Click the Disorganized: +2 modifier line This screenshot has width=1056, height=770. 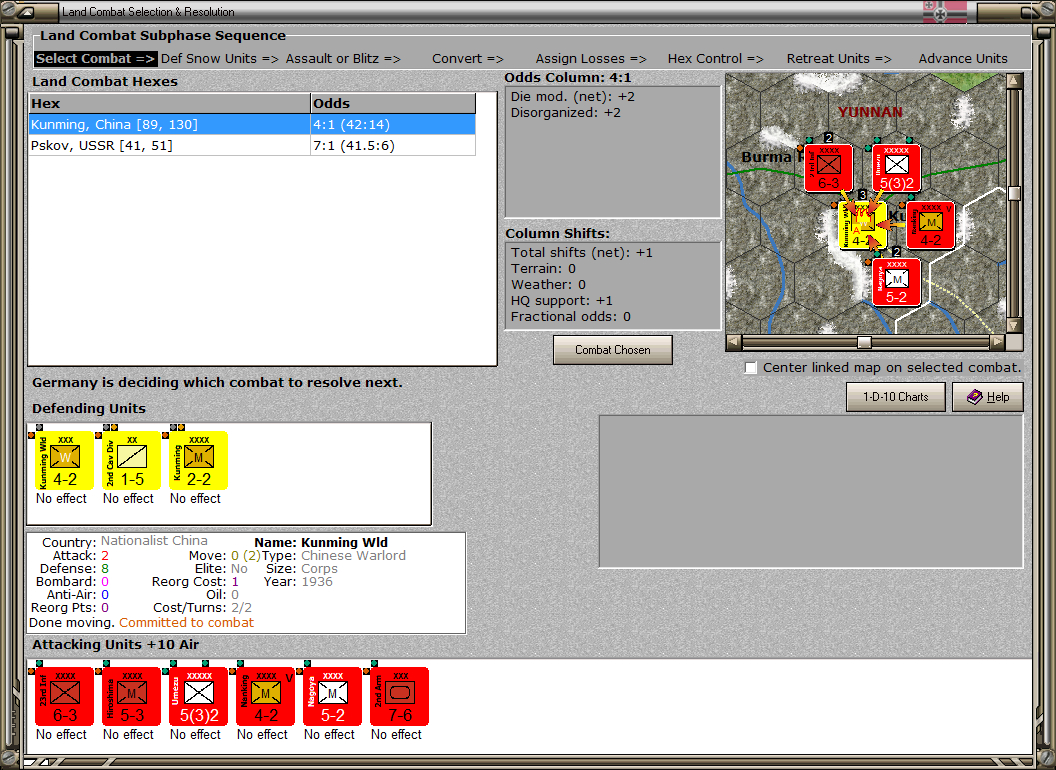[566, 113]
